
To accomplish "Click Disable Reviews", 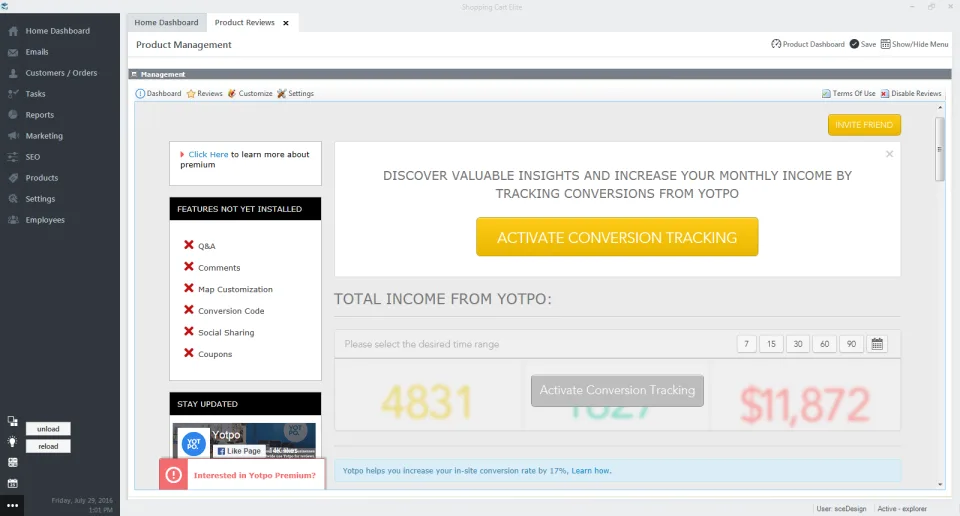I will click(x=911, y=94).
